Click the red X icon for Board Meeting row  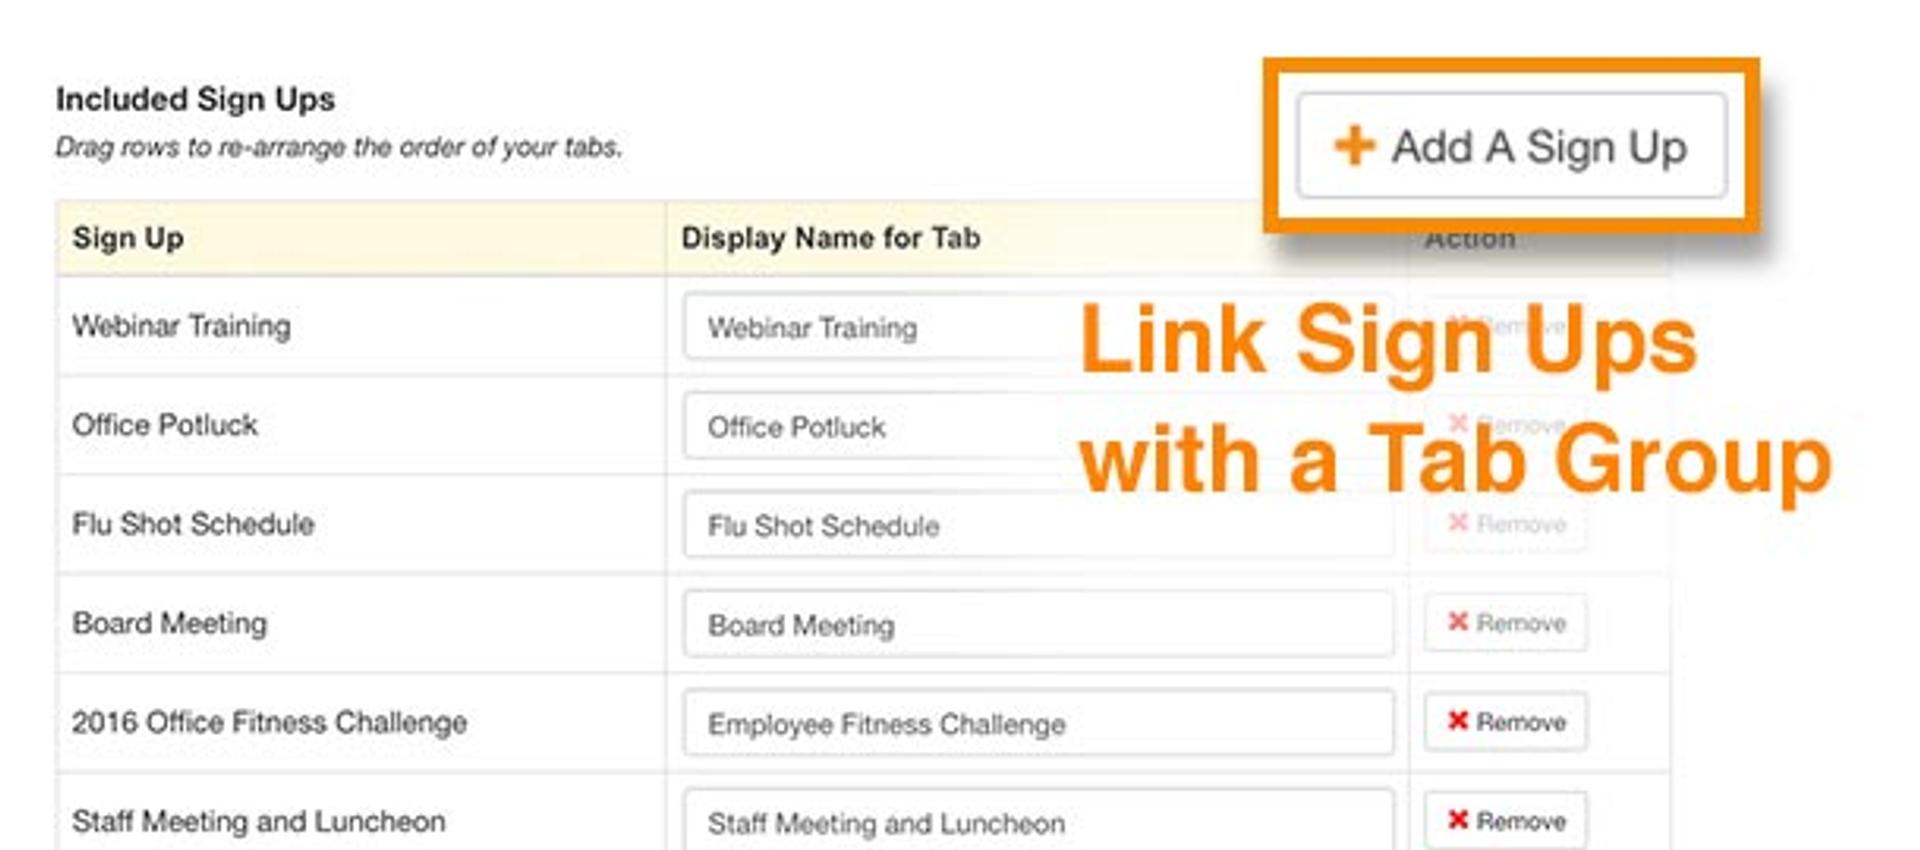1458,622
